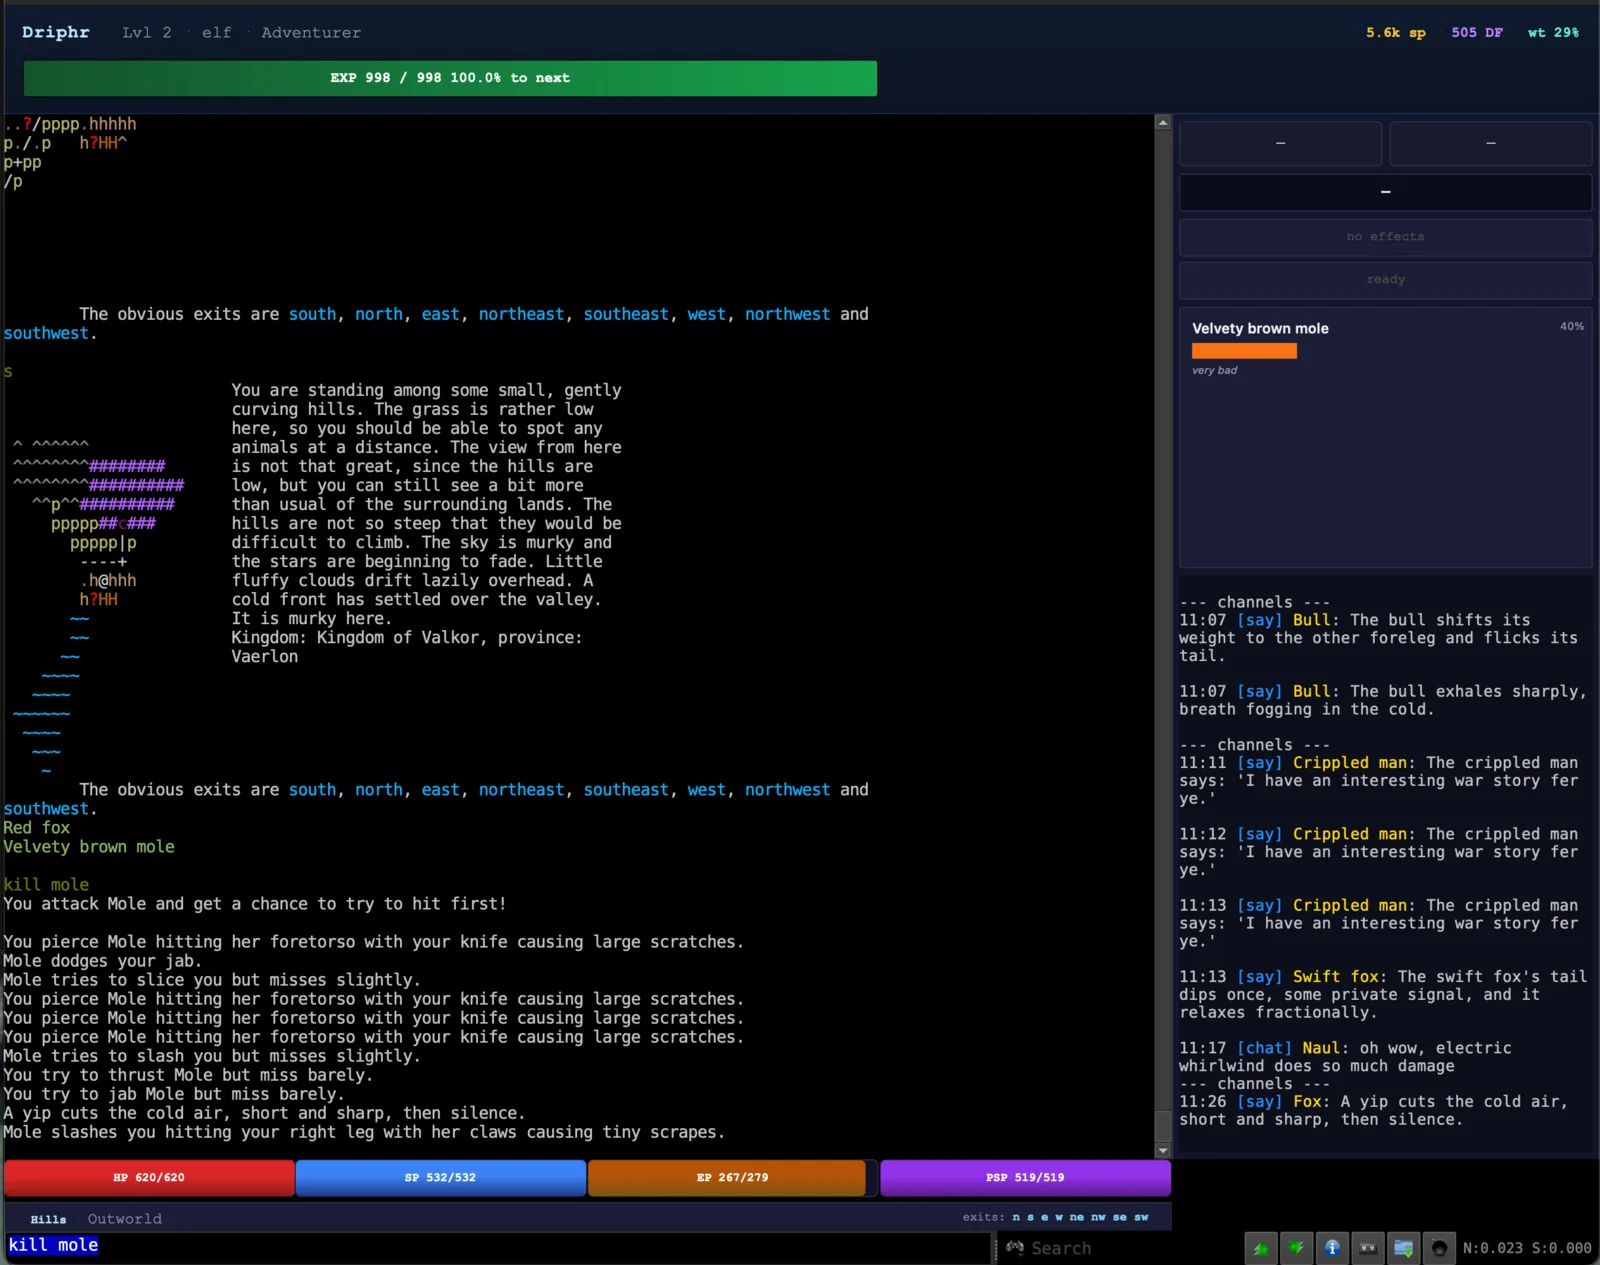Click the 'e' exit in the exits bar
This screenshot has height=1265, width=1600.
click(x=1044, y=1217)
